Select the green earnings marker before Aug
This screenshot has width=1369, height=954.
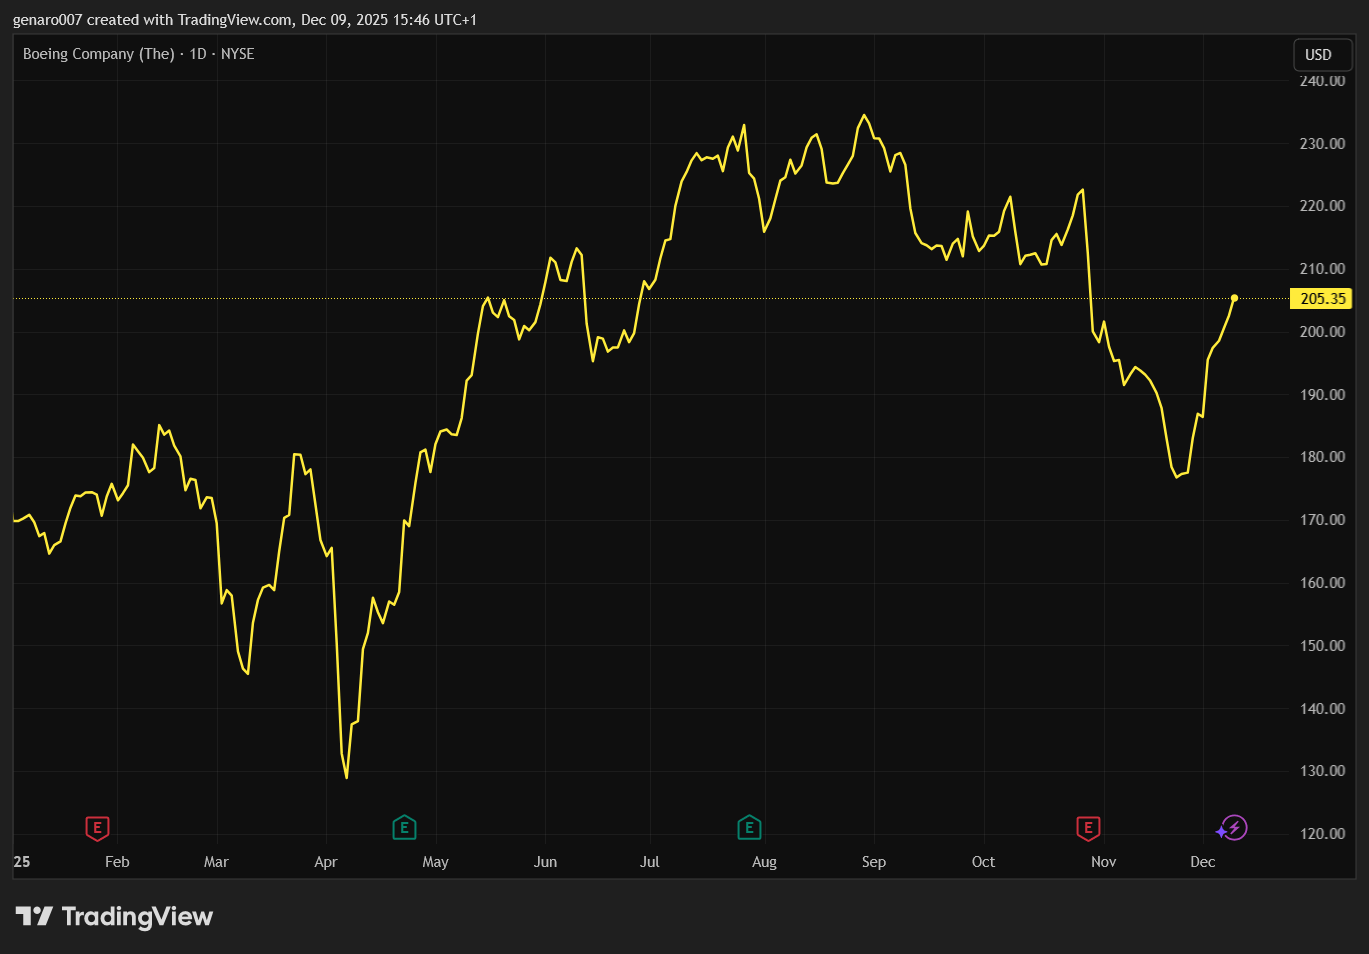pyautogui.click(x=749, y=828)
